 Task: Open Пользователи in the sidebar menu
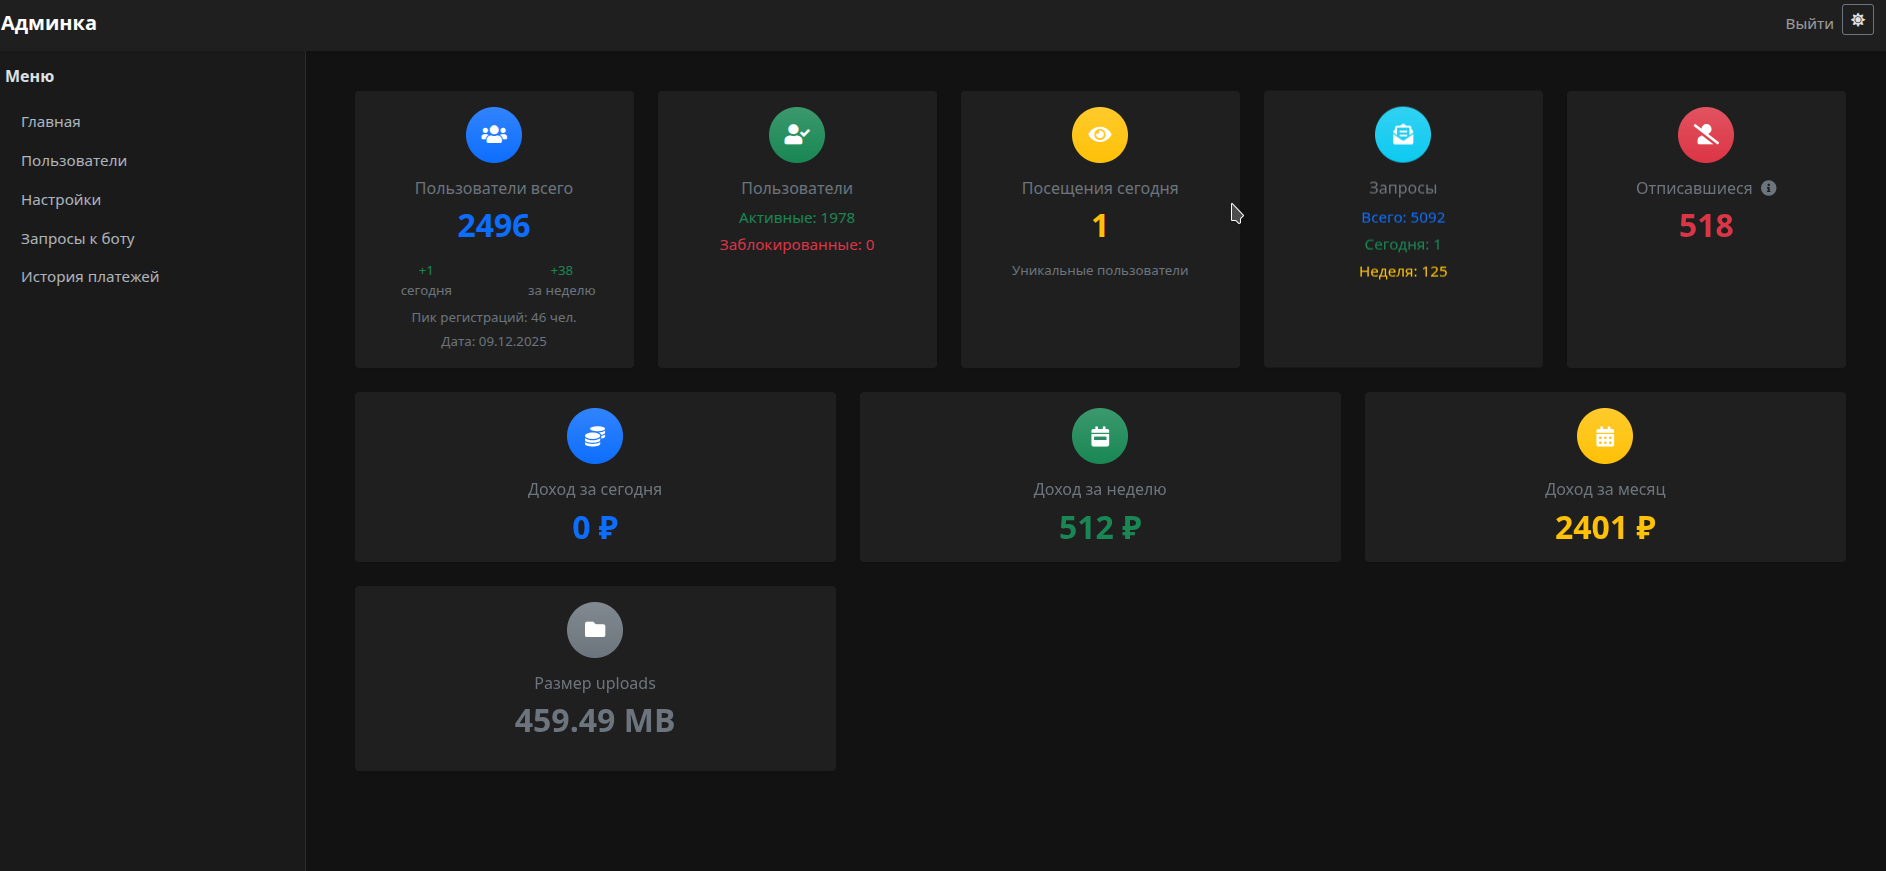click(x=74, y=161)
